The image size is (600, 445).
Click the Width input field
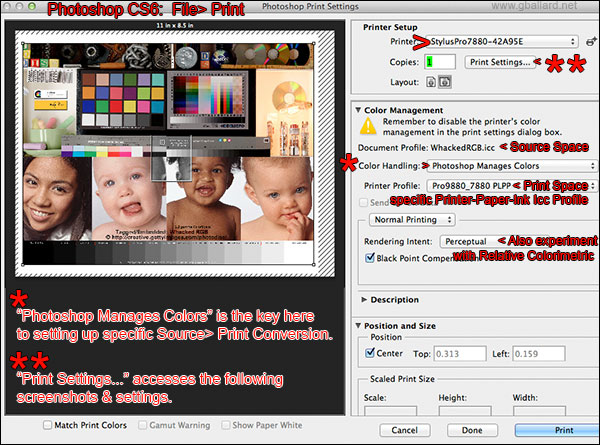539,411
